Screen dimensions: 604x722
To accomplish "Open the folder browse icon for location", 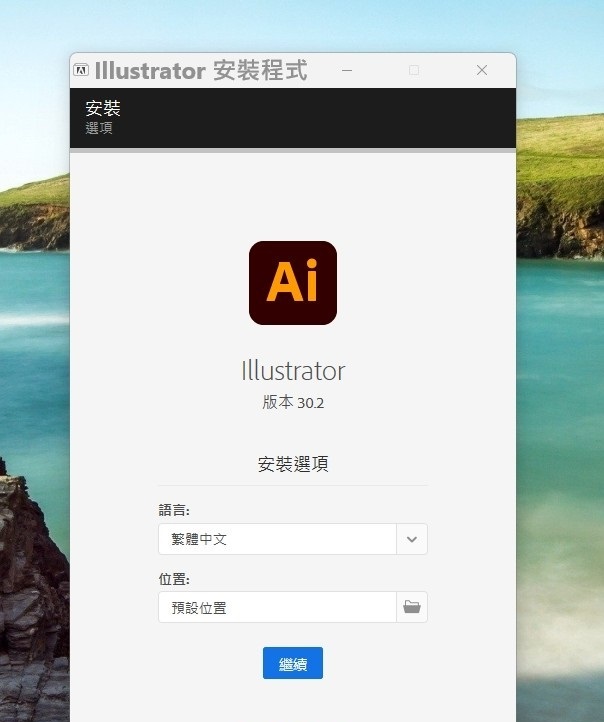I will [x=412, y=607].
